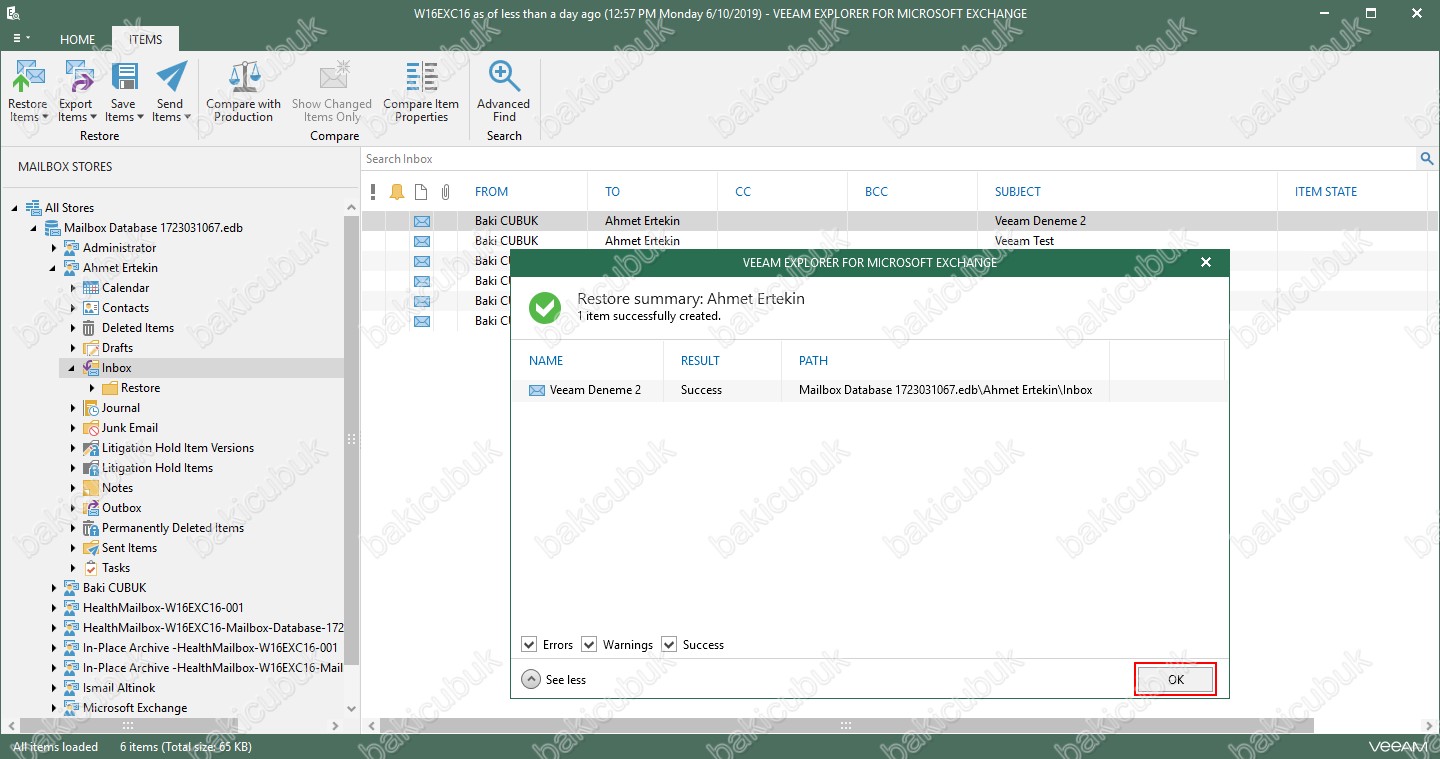
Task: Expand the Microsoft Exchange mailbox node
Action: tap(54, 708)
